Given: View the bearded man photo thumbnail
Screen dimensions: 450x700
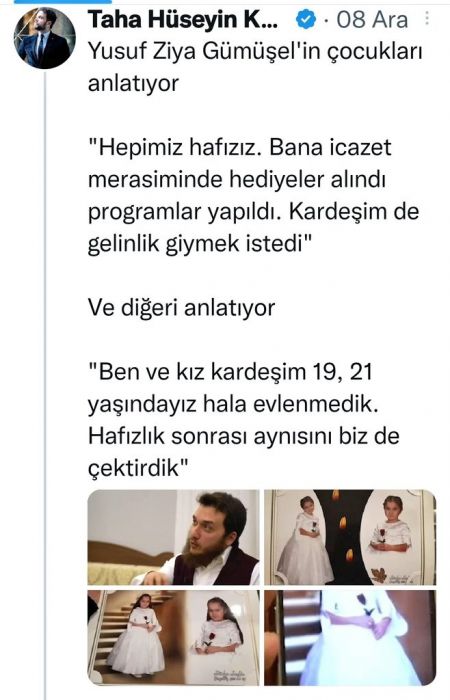Looking at the screenshot, I should click(x=173, y=538).
